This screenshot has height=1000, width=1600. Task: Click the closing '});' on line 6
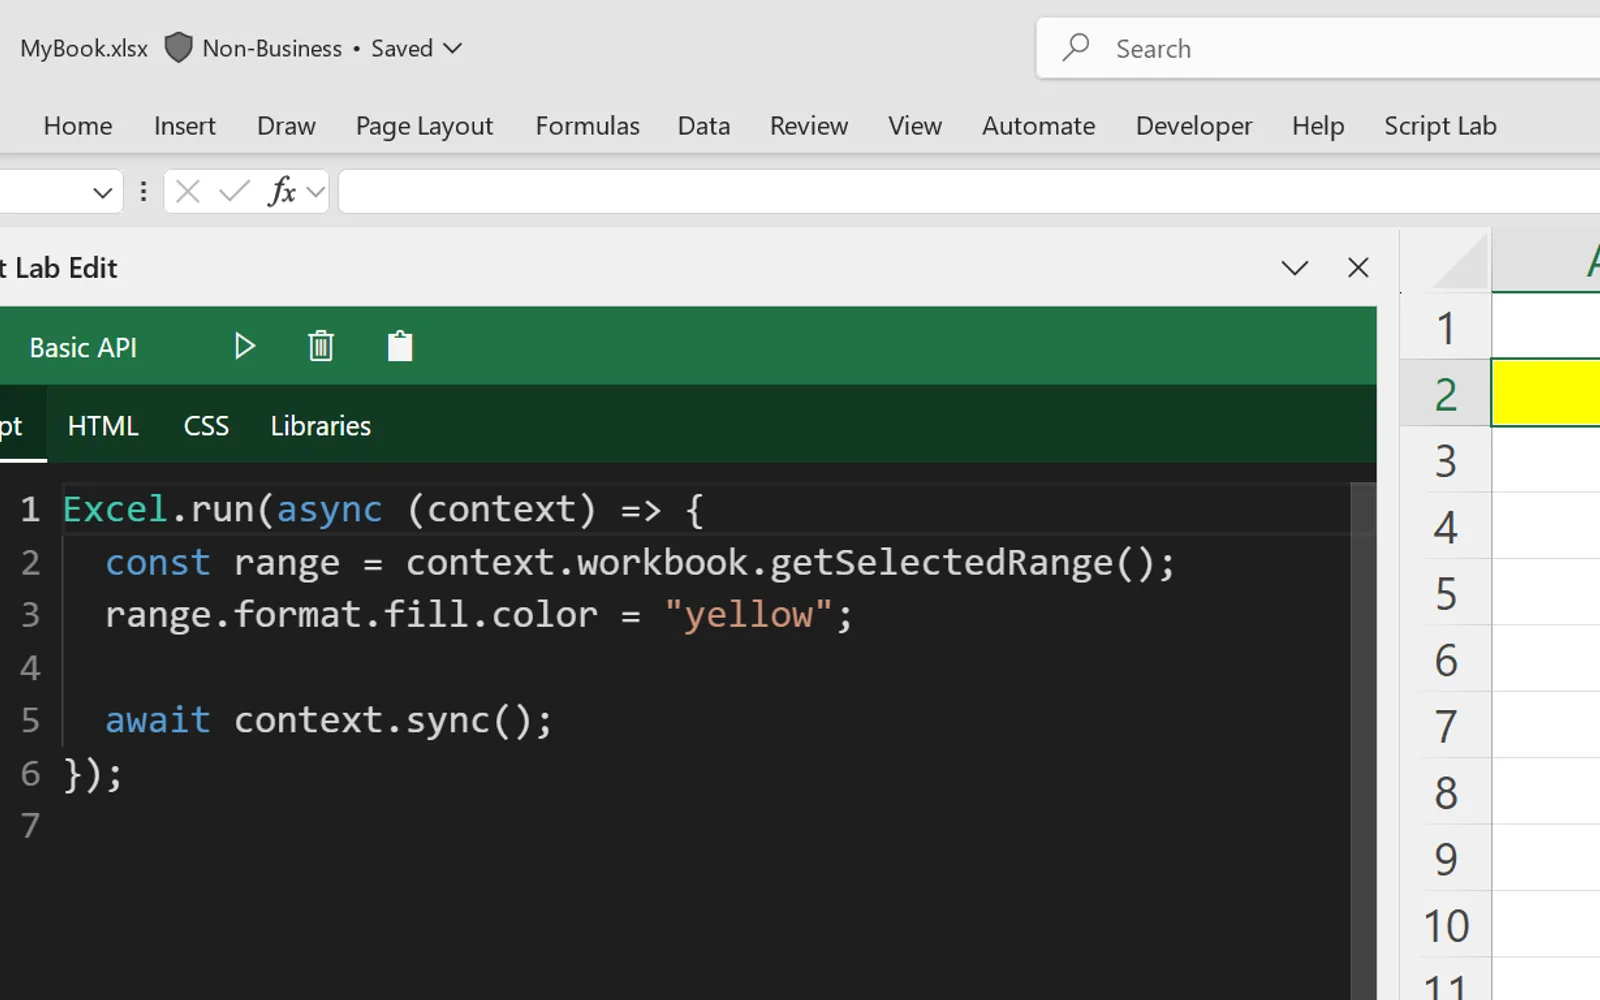point(93,774)
